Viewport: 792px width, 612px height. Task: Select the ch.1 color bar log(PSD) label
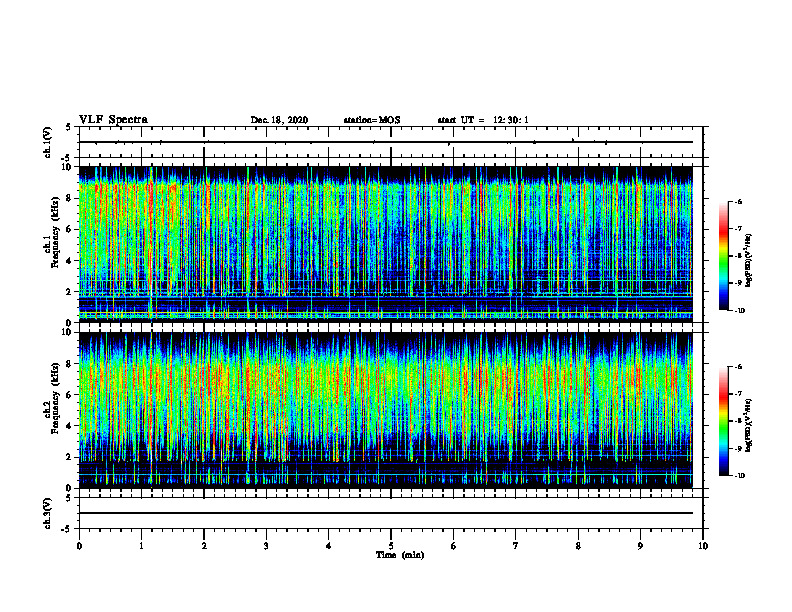[x=750, y=261]
